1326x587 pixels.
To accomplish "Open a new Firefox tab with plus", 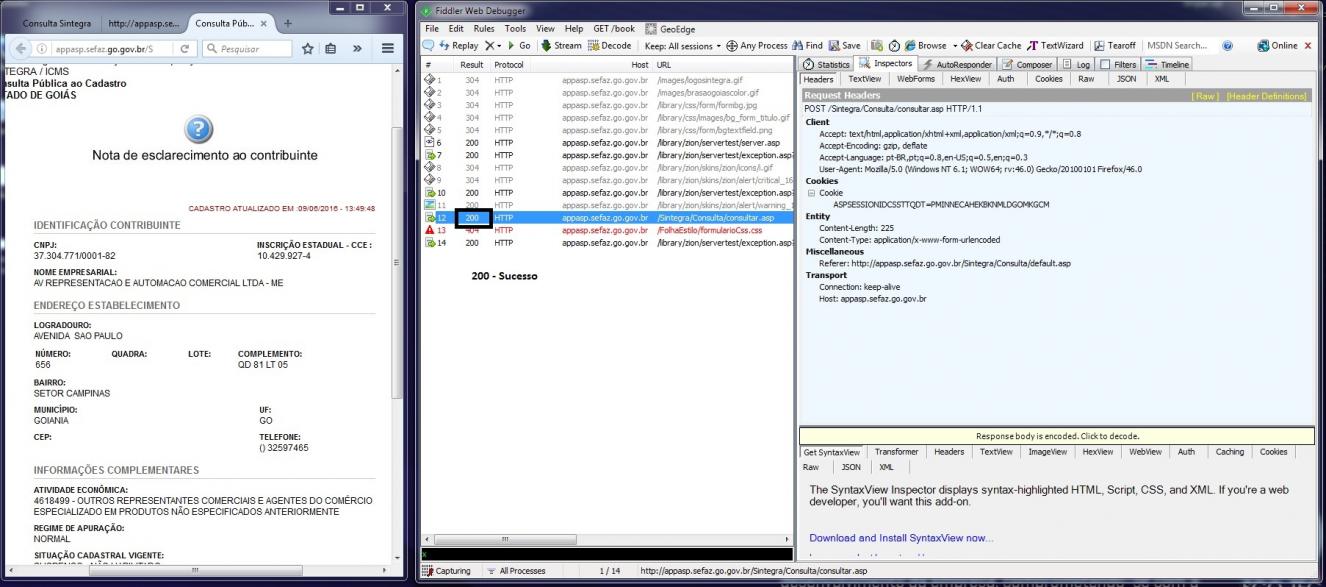I will (288, 23).
